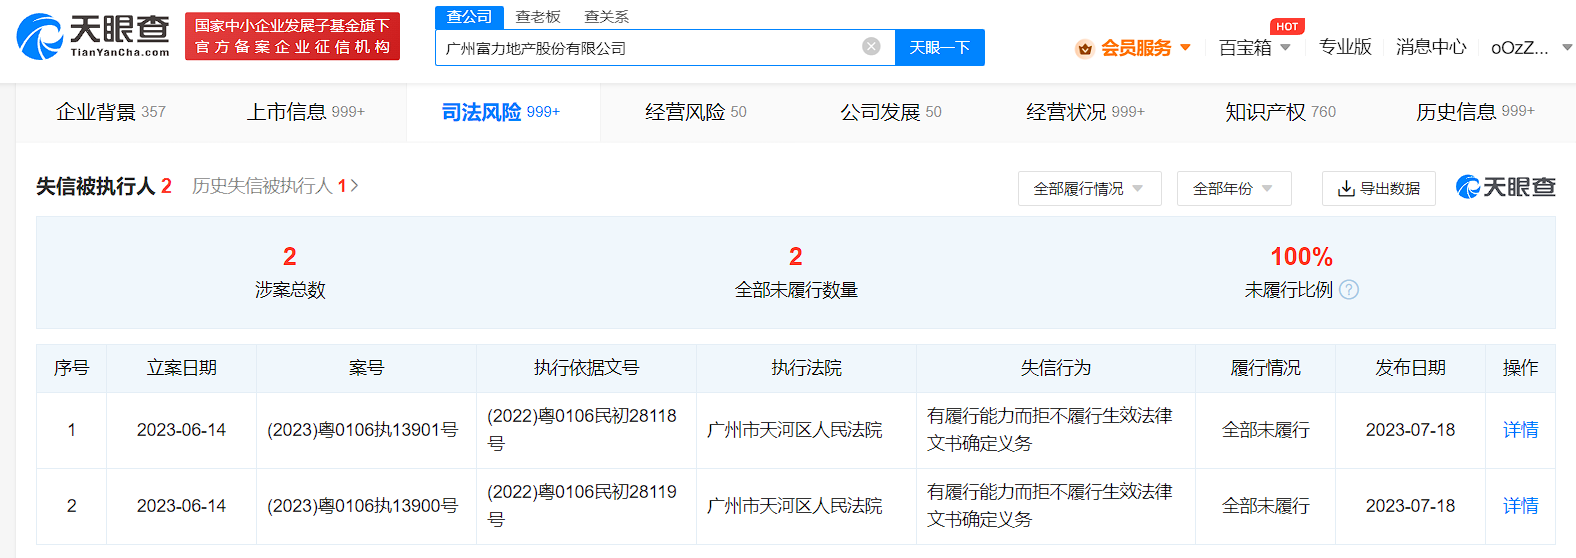Open the 企业背景 tab
This screenshot has height=558, width=1576.
point(111,112)
